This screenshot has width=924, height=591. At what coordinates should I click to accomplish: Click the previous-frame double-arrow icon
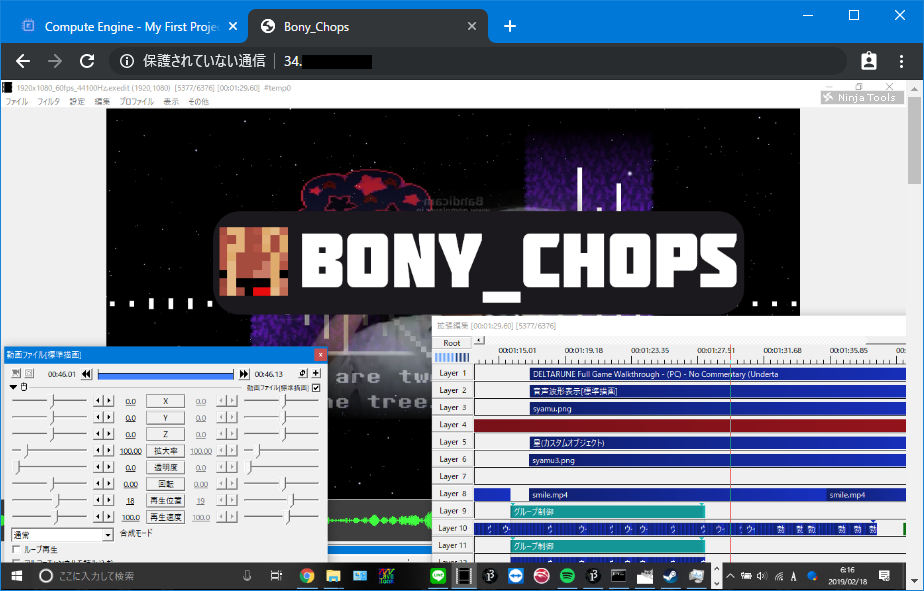click(87, 375)
